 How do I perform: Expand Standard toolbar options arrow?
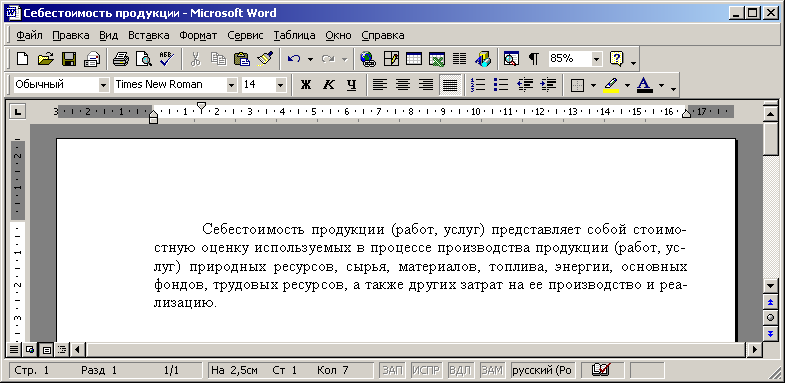[633, 63]
